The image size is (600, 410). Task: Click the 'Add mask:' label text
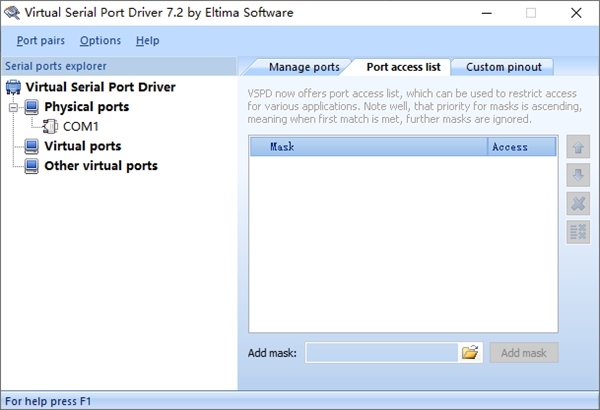(272, 353)
